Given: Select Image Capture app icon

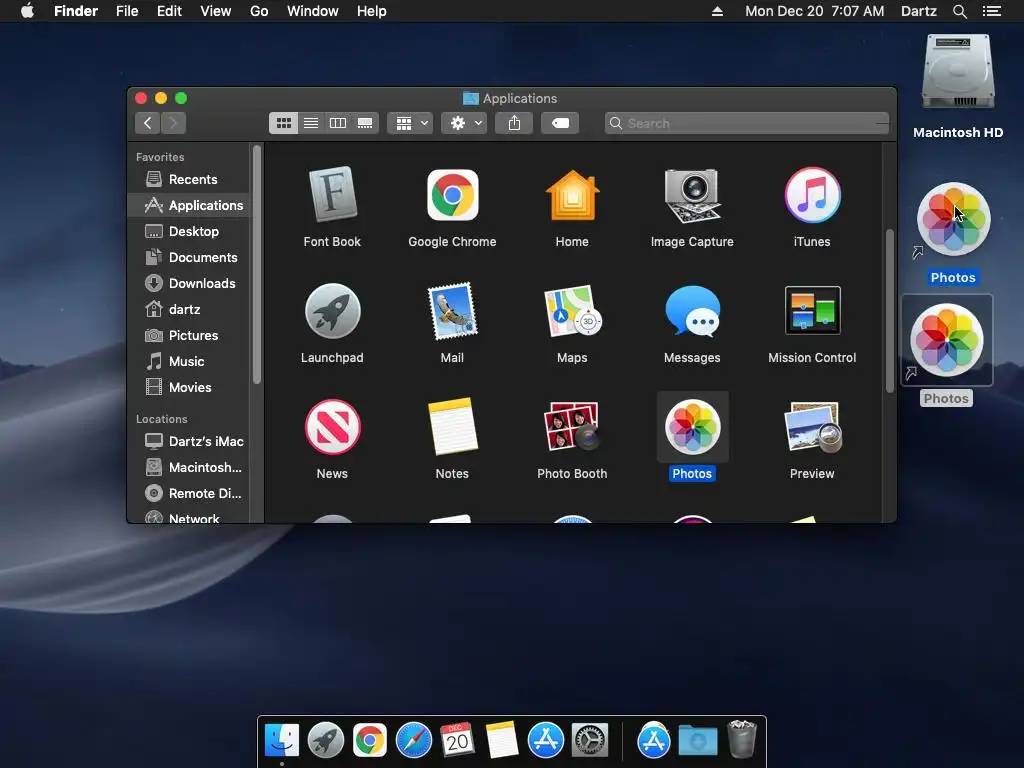Looking at the screenshot, I should [x=692, y=195].
